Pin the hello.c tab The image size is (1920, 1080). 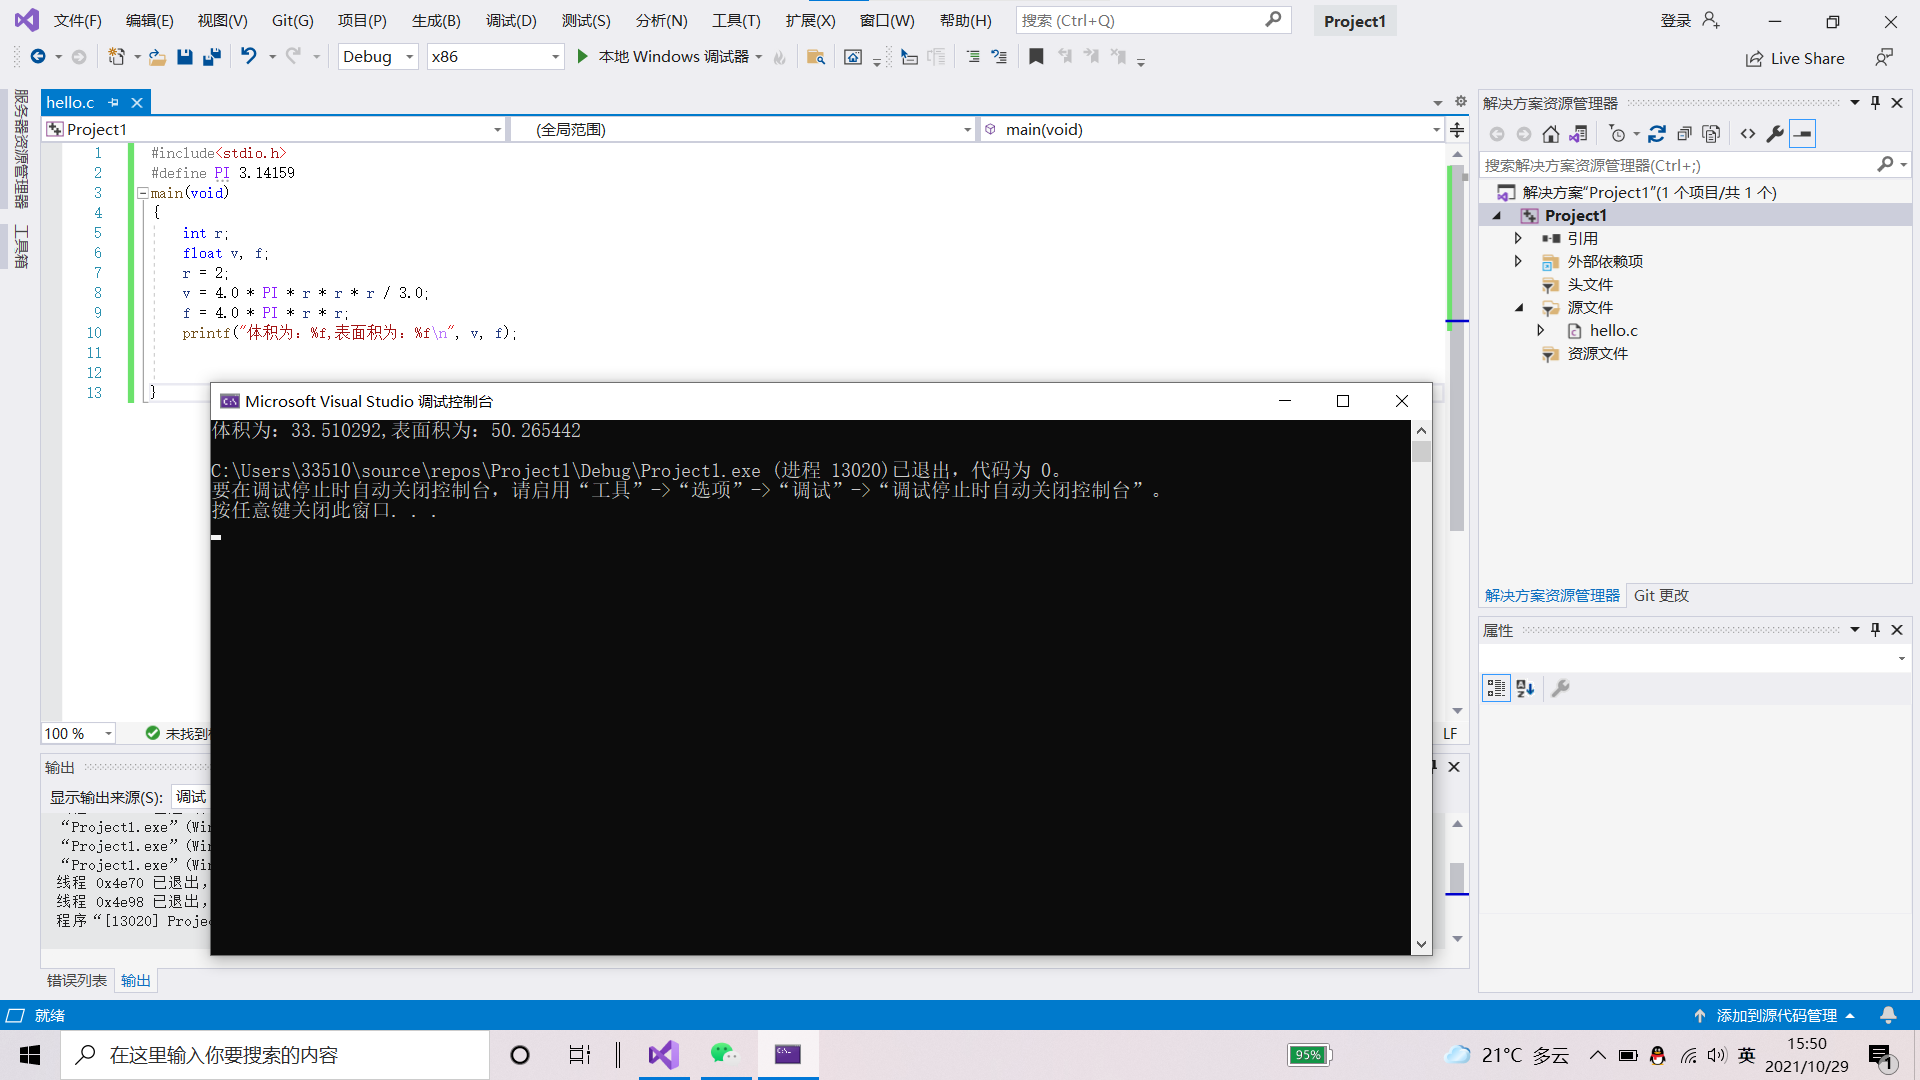click(114, 102)
